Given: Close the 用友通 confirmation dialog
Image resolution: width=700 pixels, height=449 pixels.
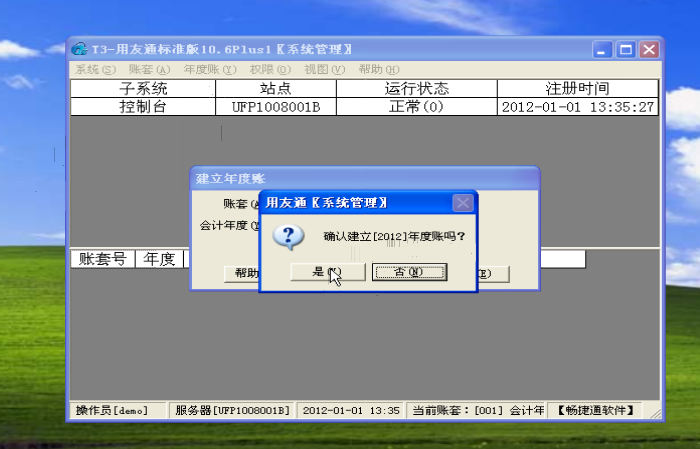Looking at the screenshot, I should tap(462, 203).
